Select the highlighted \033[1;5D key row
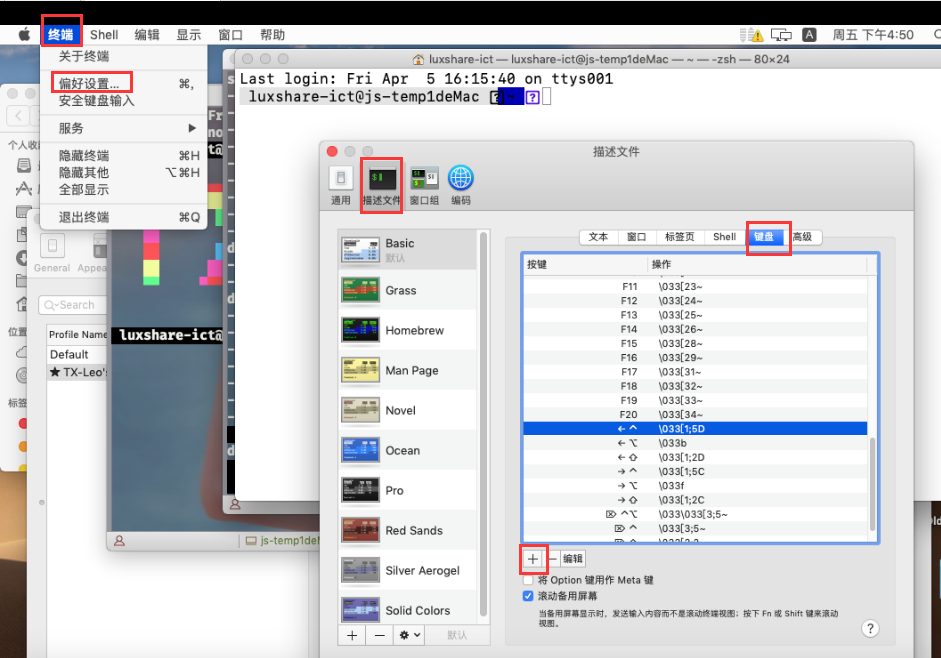Viewport: 941px width, 658px height. (696, 429)
